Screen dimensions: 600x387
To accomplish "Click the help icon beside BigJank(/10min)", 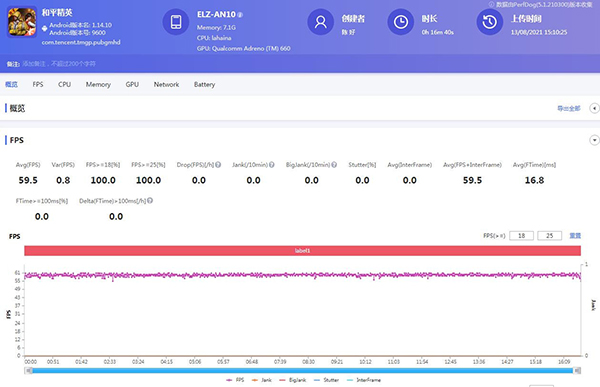I will 334,165.
